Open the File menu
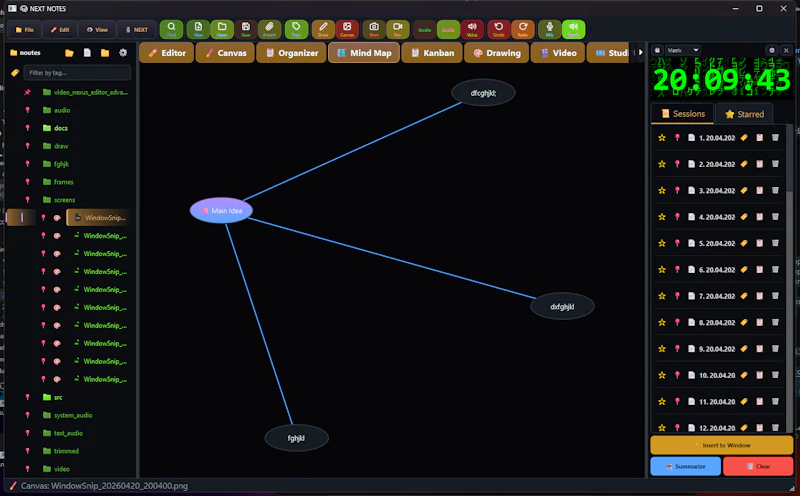Screen dimensions: 800x496 (24, 30)
